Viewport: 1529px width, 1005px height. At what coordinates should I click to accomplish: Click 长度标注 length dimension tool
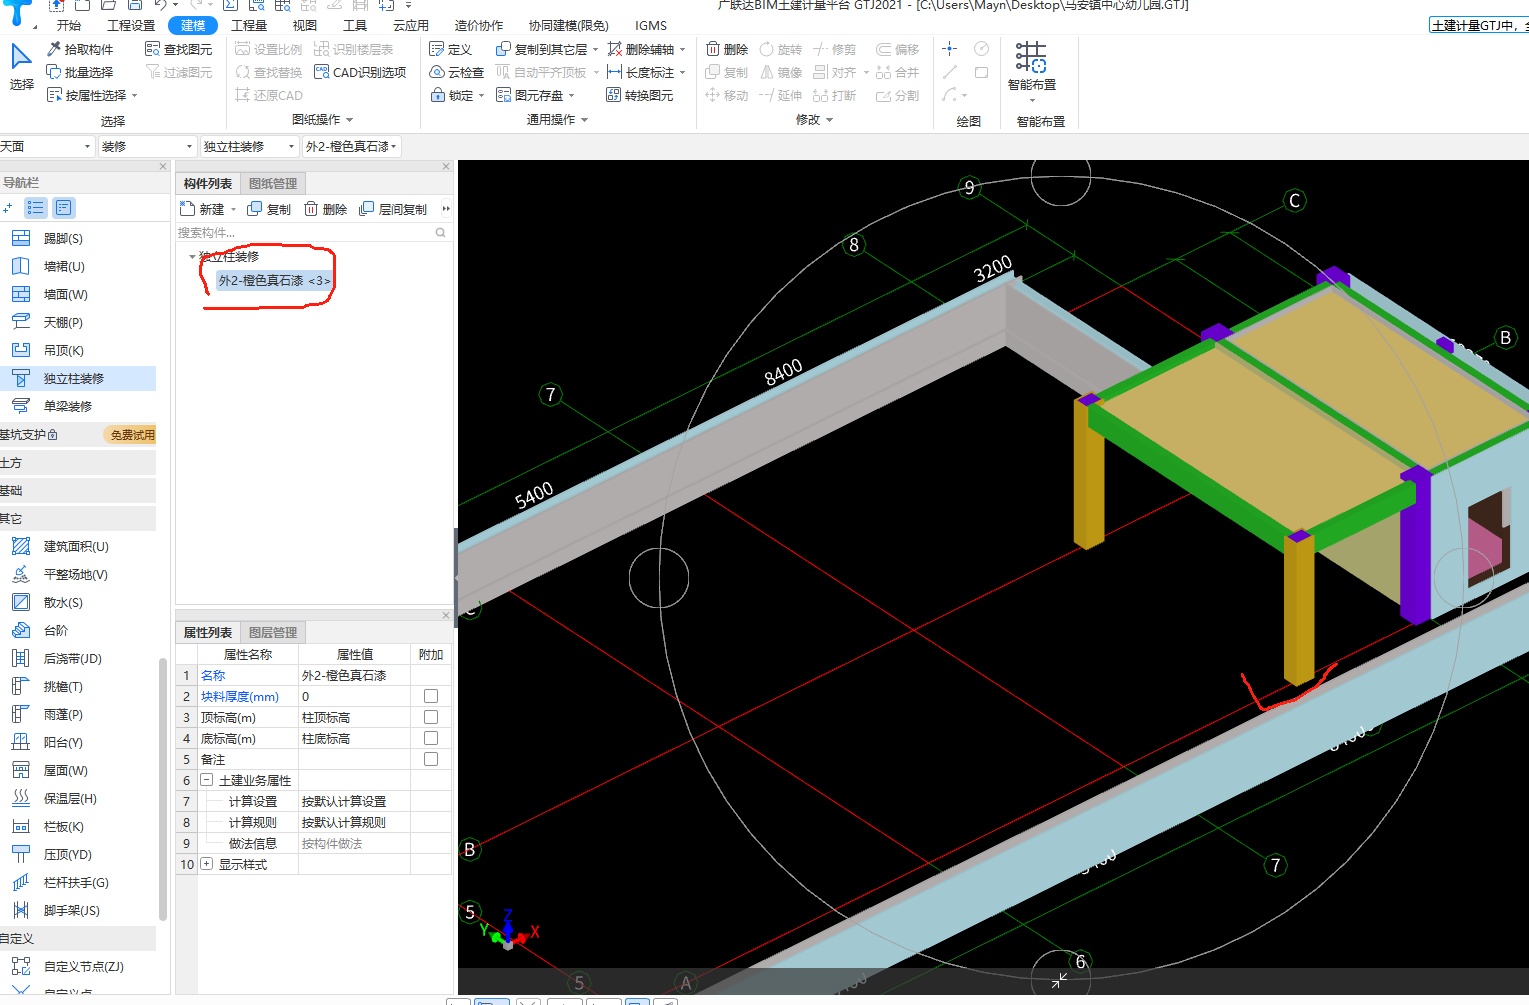[x=641, y=72]
